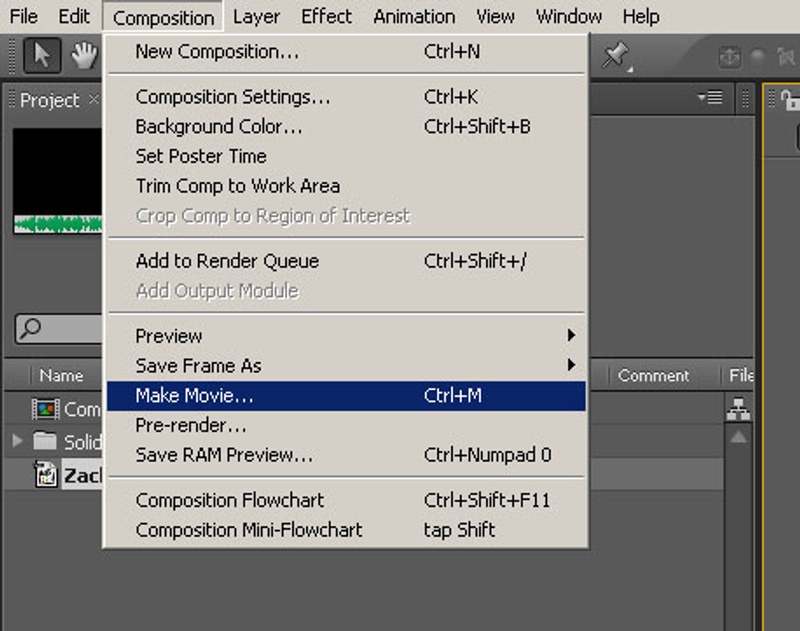This screenshot has height=631, width=800.
Task: Open Composition Settings
Action: click(232, 97)
